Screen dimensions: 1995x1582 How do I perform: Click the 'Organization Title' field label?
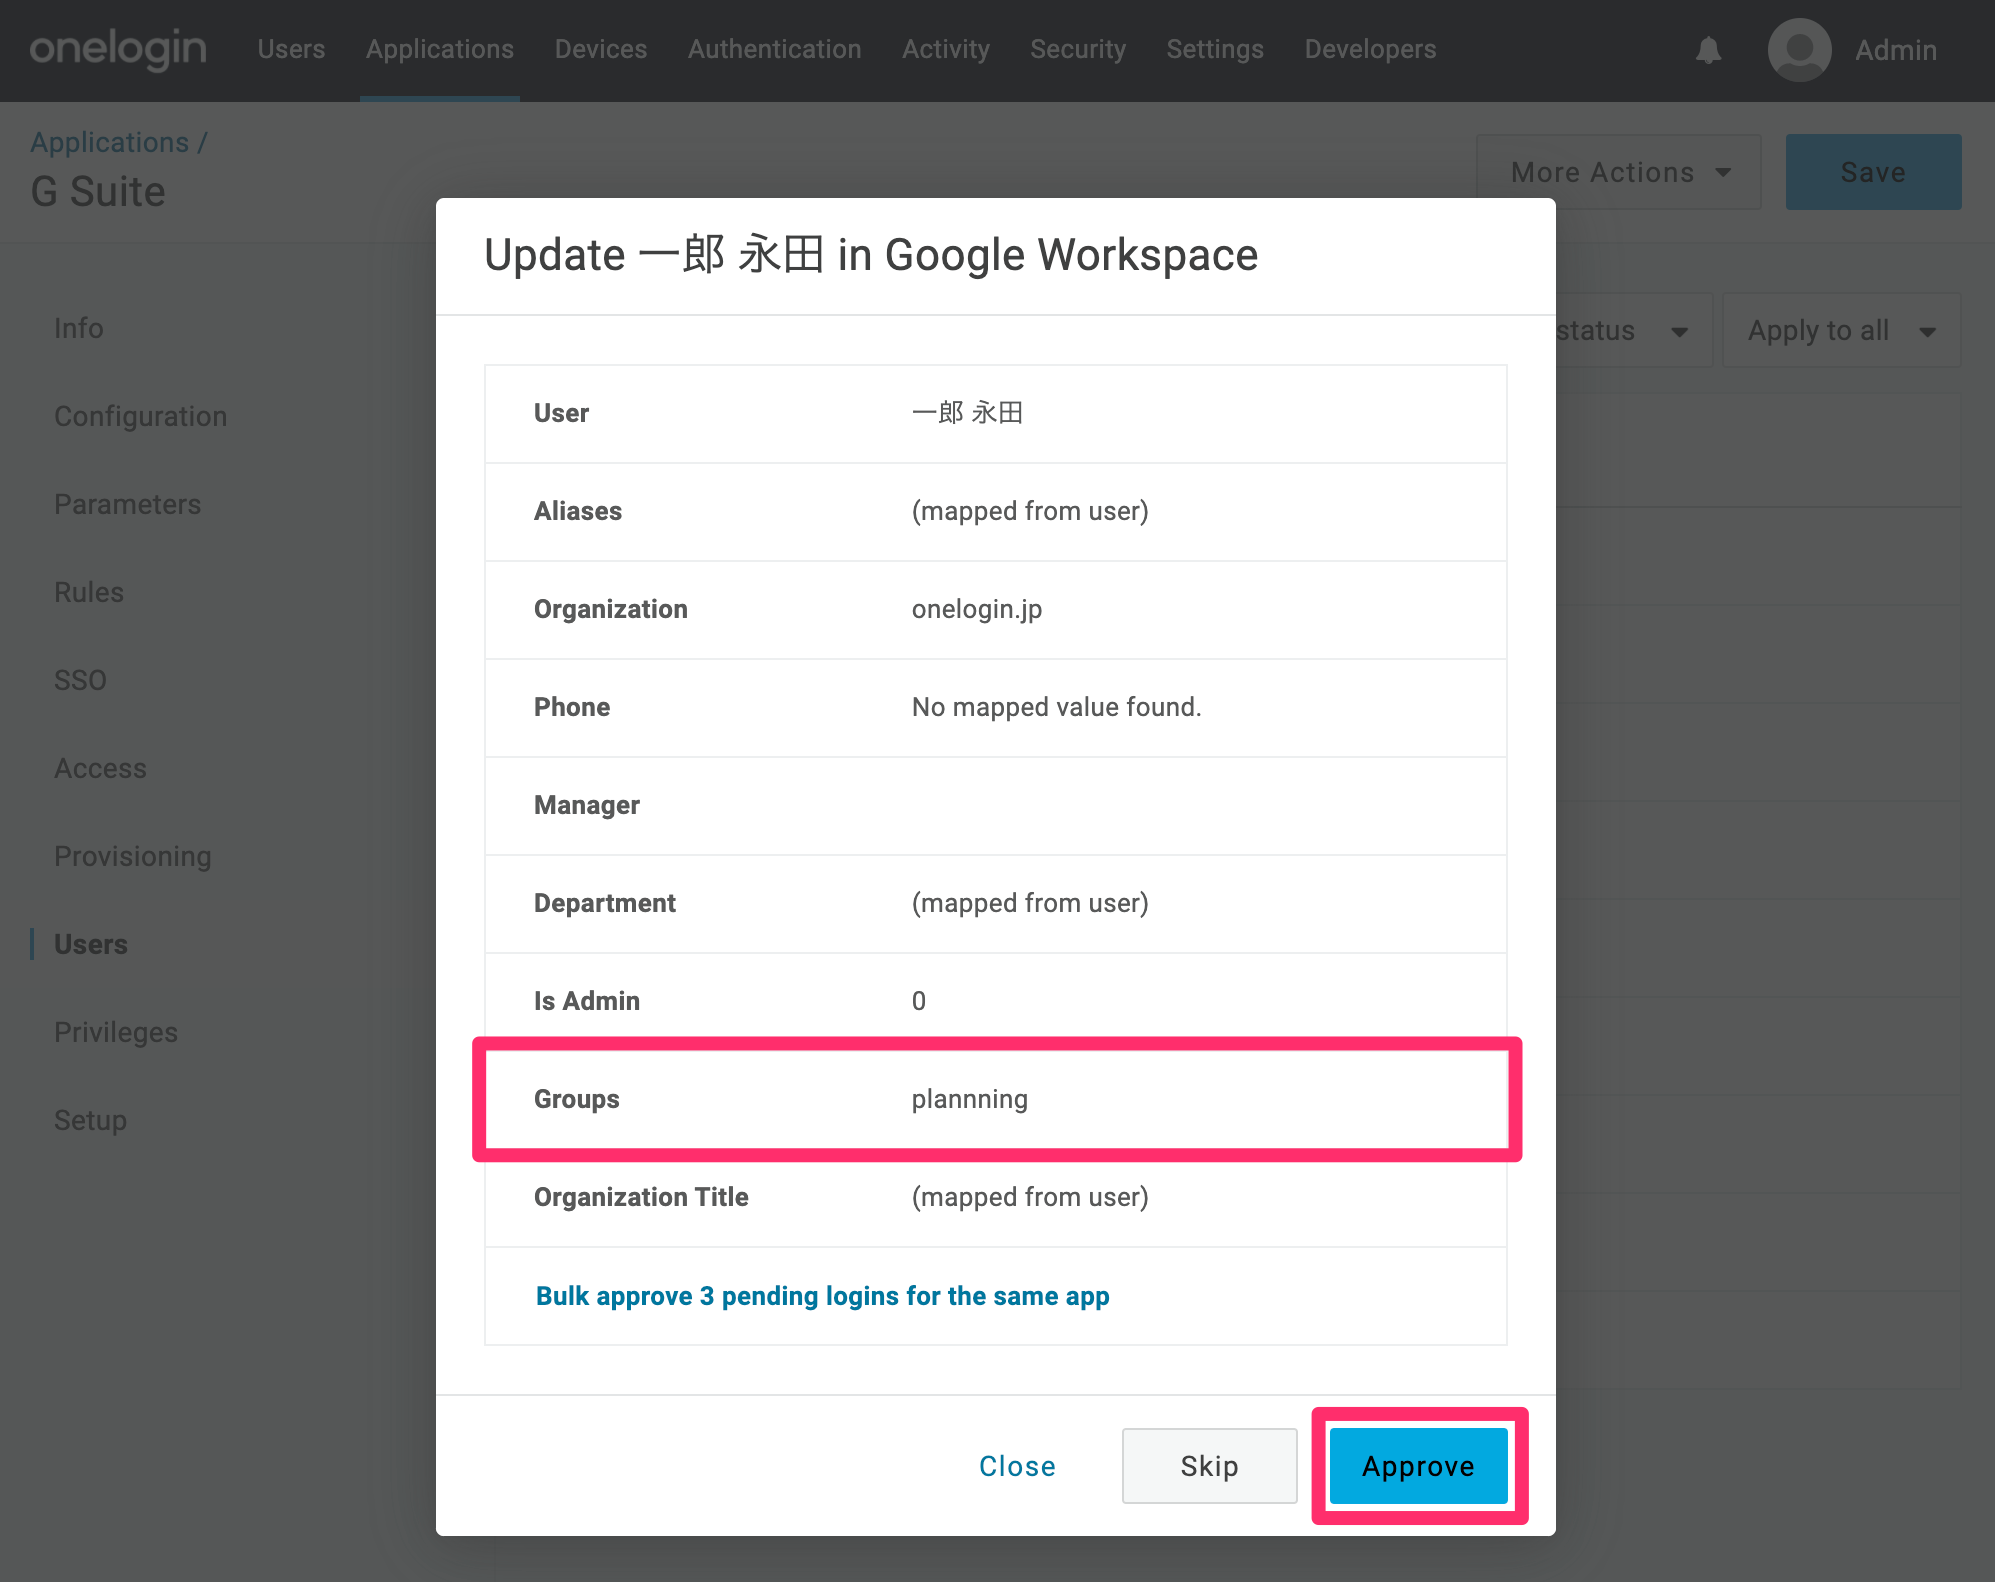(641, 1197)
